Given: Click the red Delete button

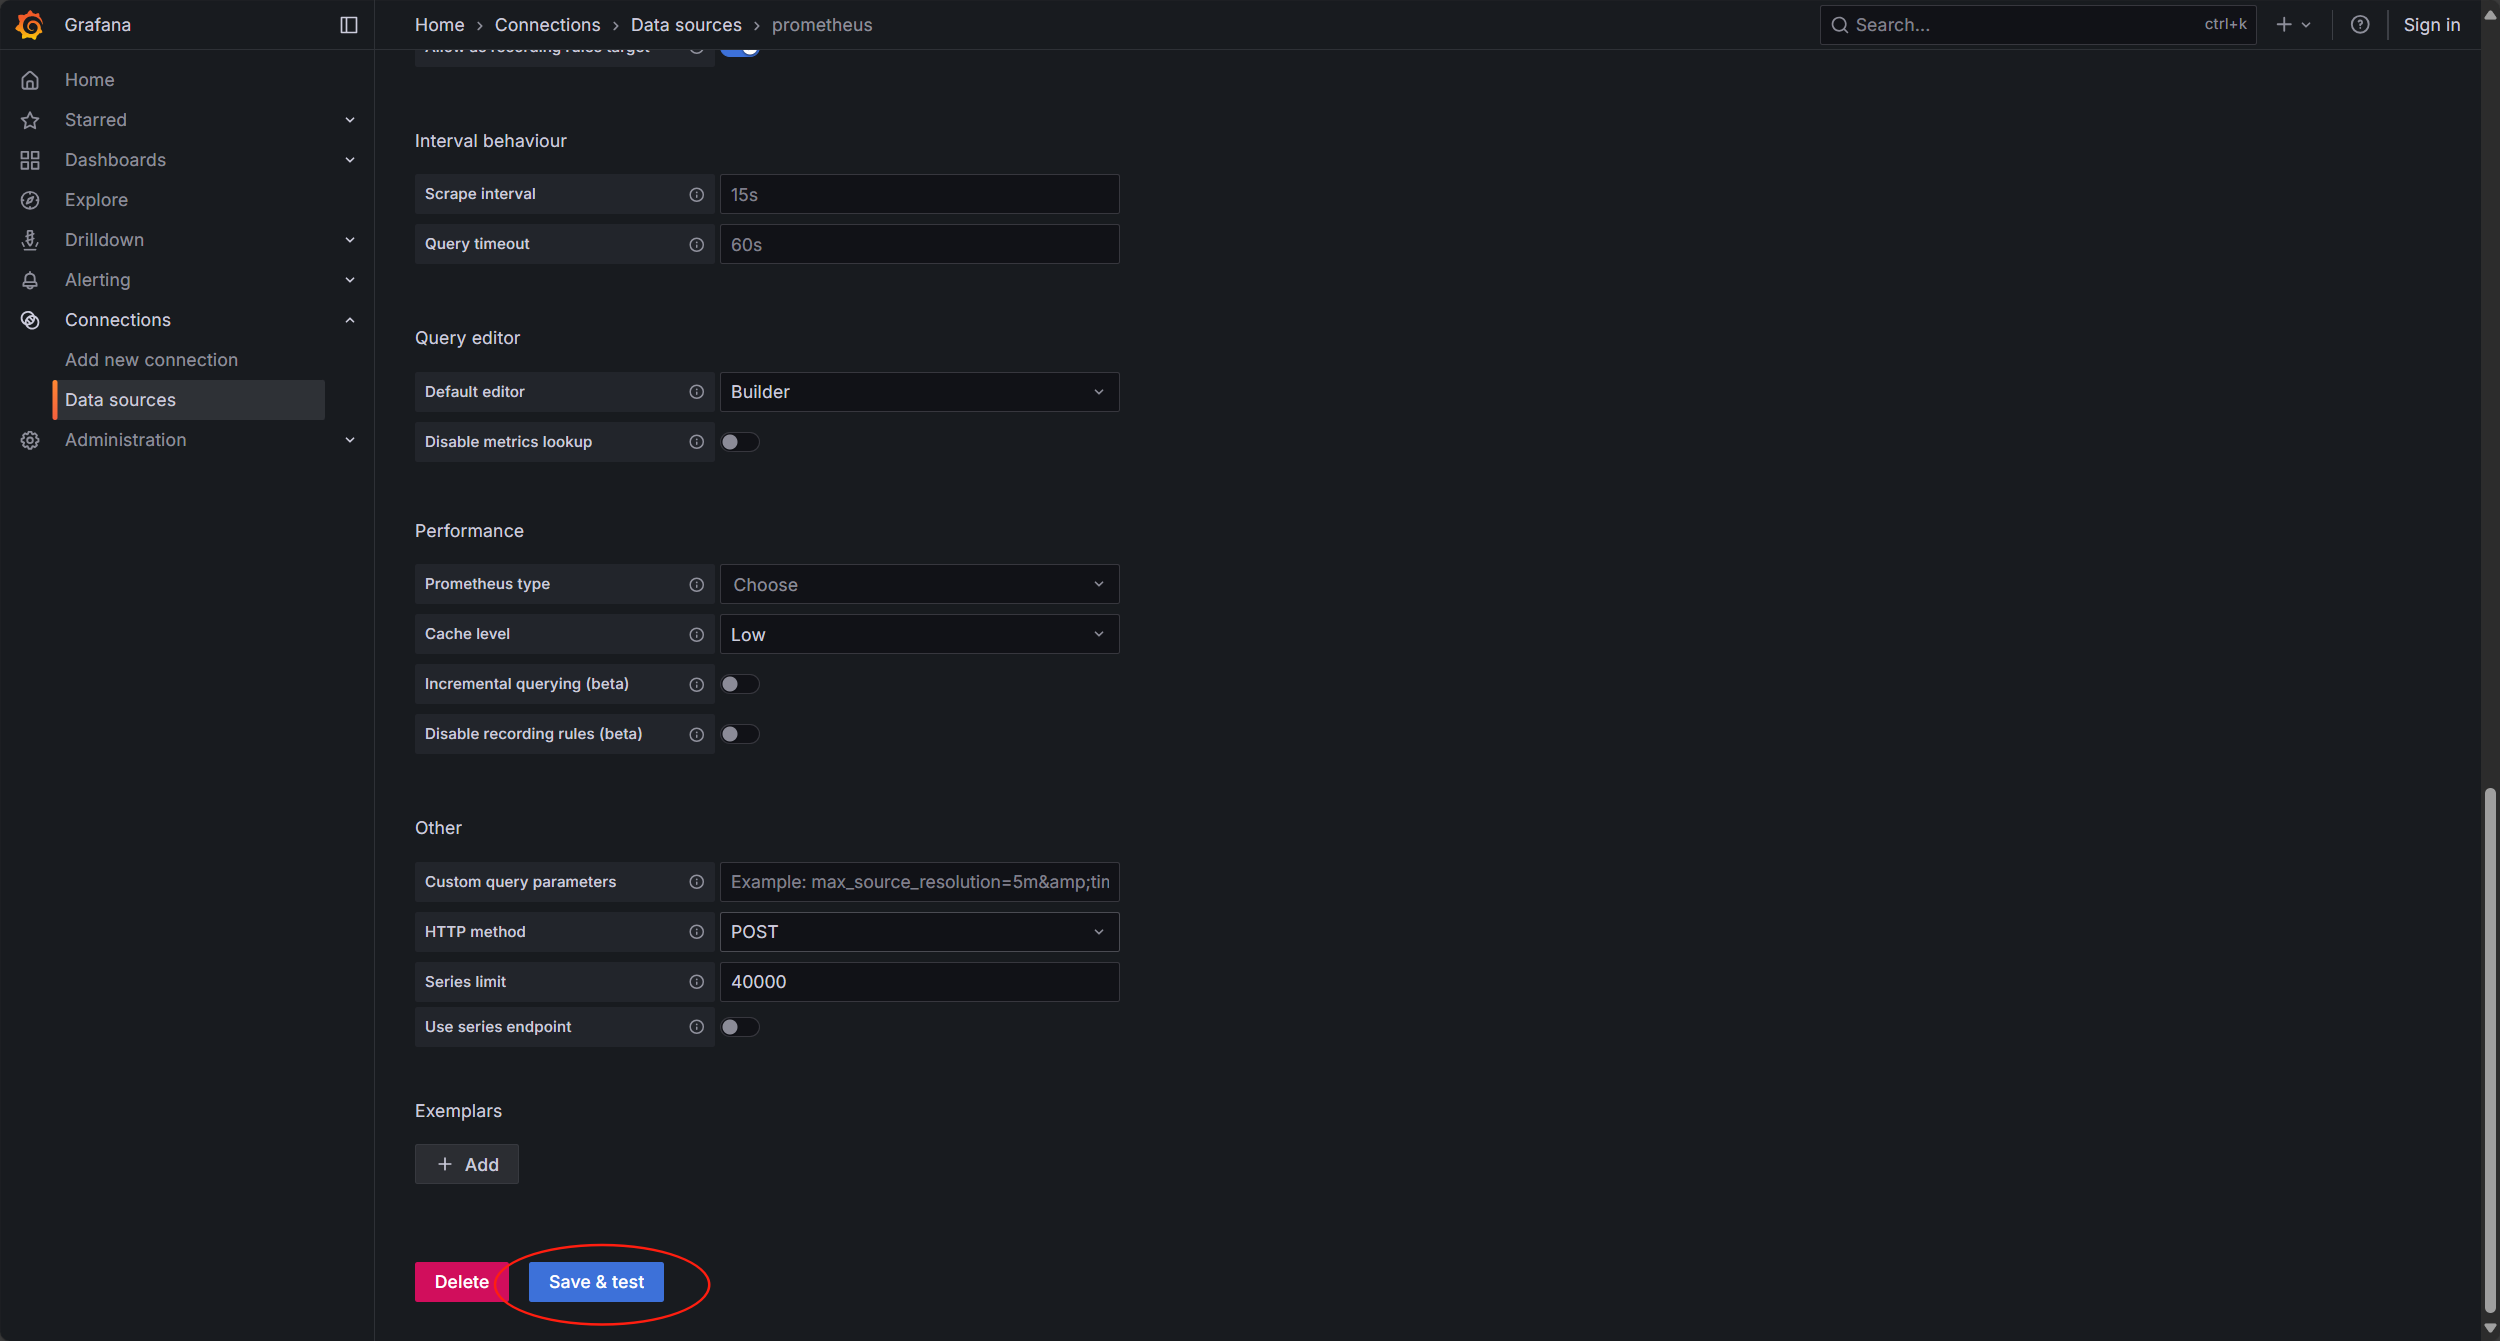Looking at the screenshot, I should point(462,1282).
